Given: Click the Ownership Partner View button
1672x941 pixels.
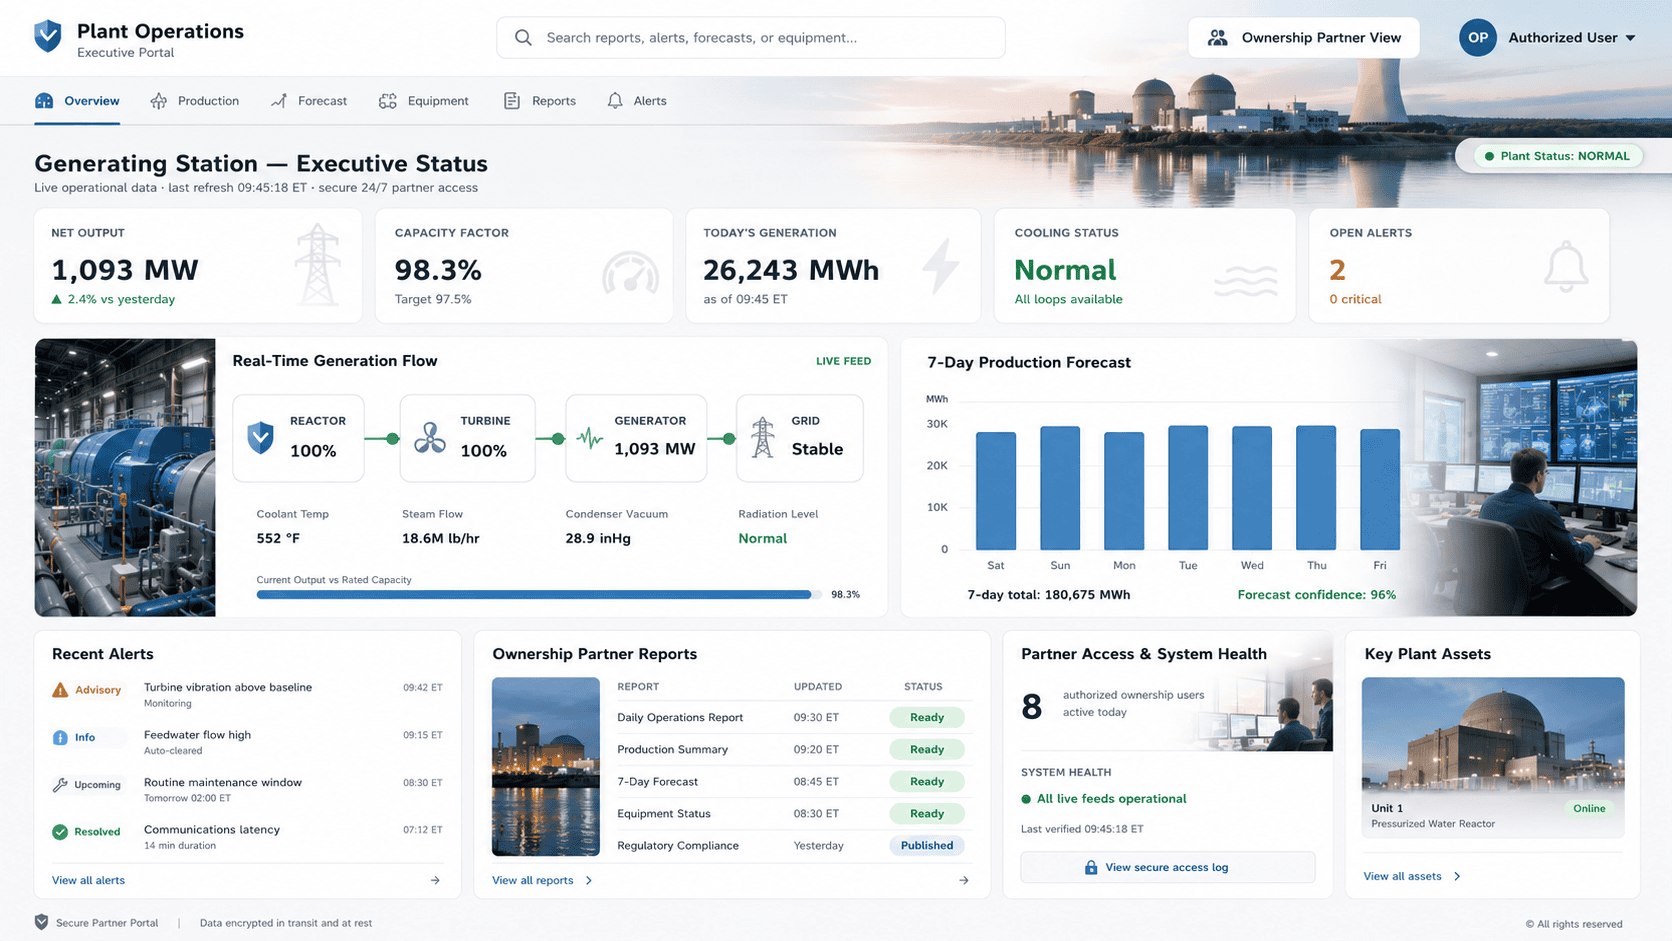Looking at the screenshot, I should pyautogui.click(x=1303, y=38).
